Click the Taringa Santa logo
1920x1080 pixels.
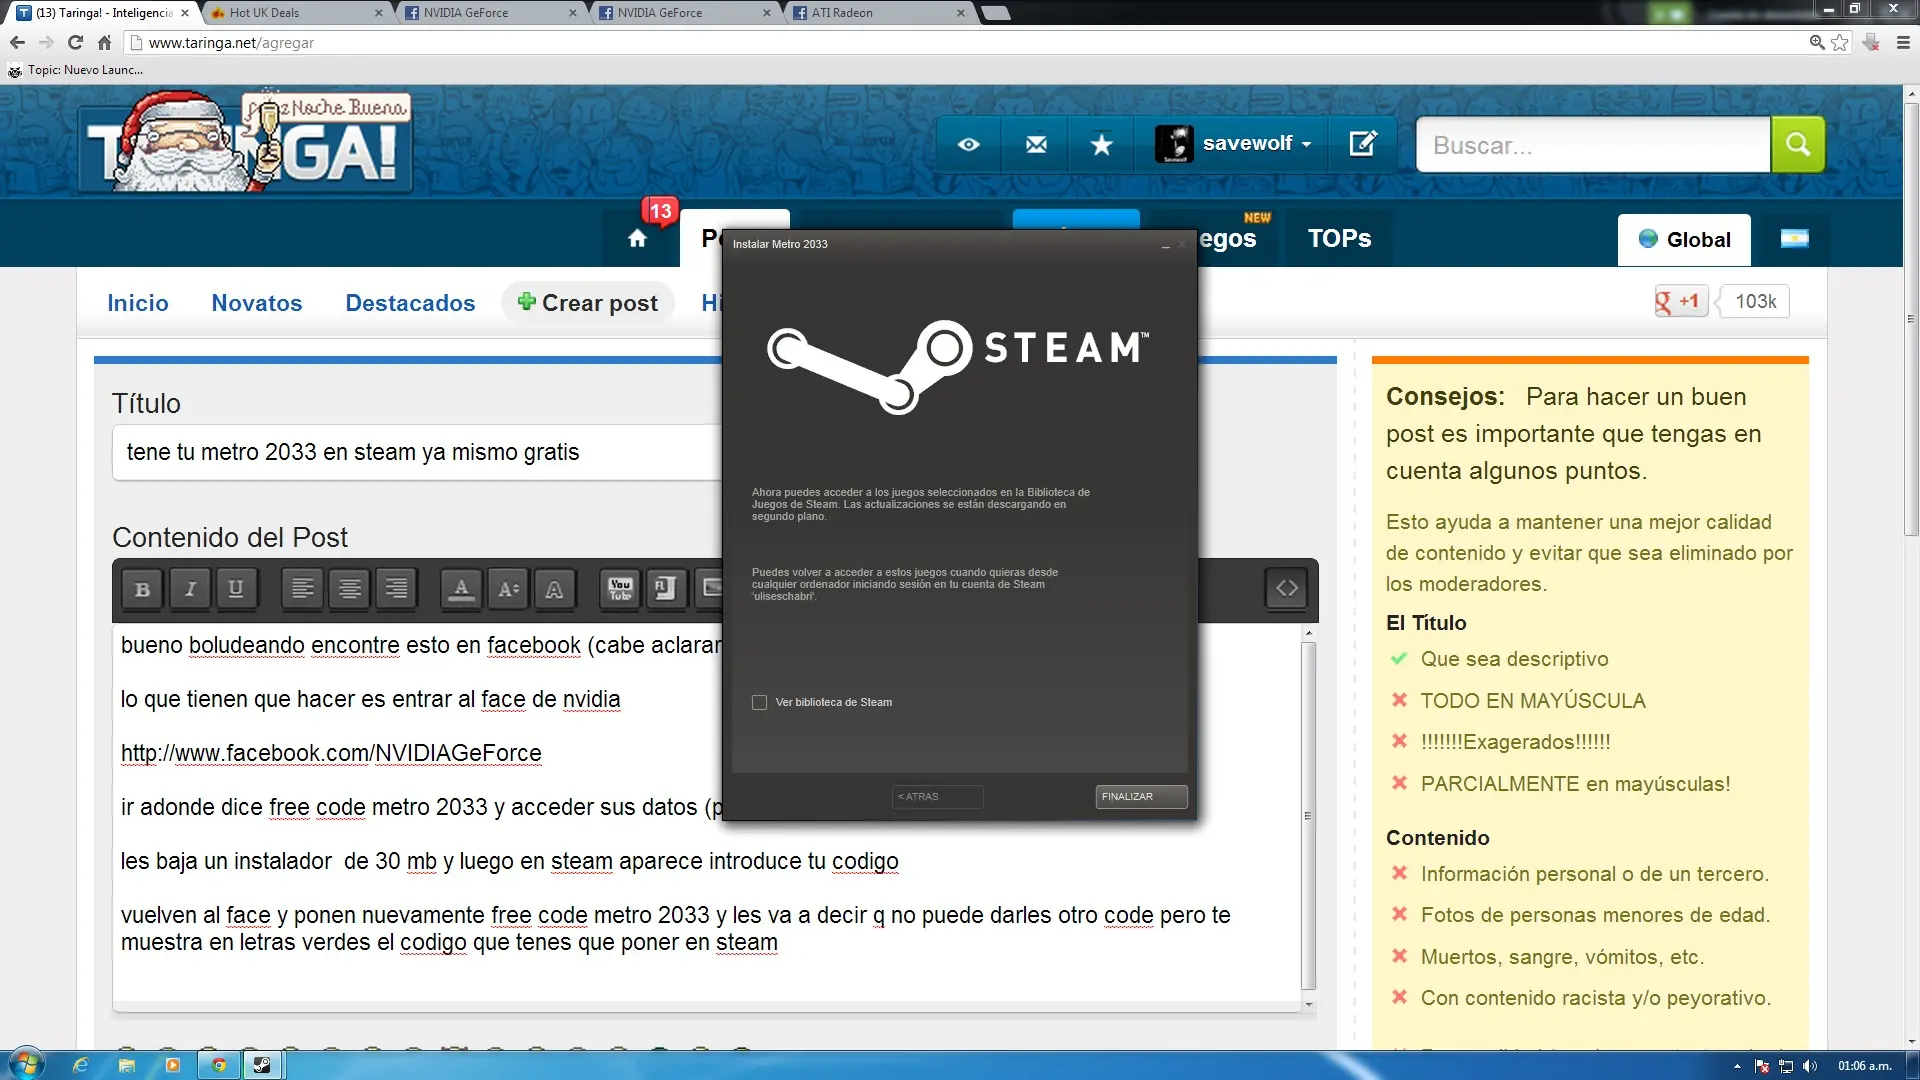(x=245, y=142)
